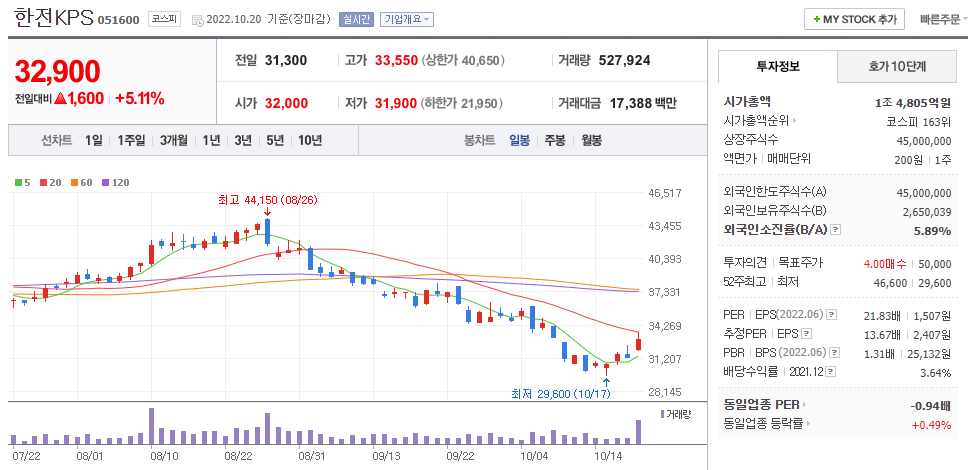This screenshot has height=470, width=970.
Task: Select the 1주일 line chart period
Action: [x=131, y=140]
